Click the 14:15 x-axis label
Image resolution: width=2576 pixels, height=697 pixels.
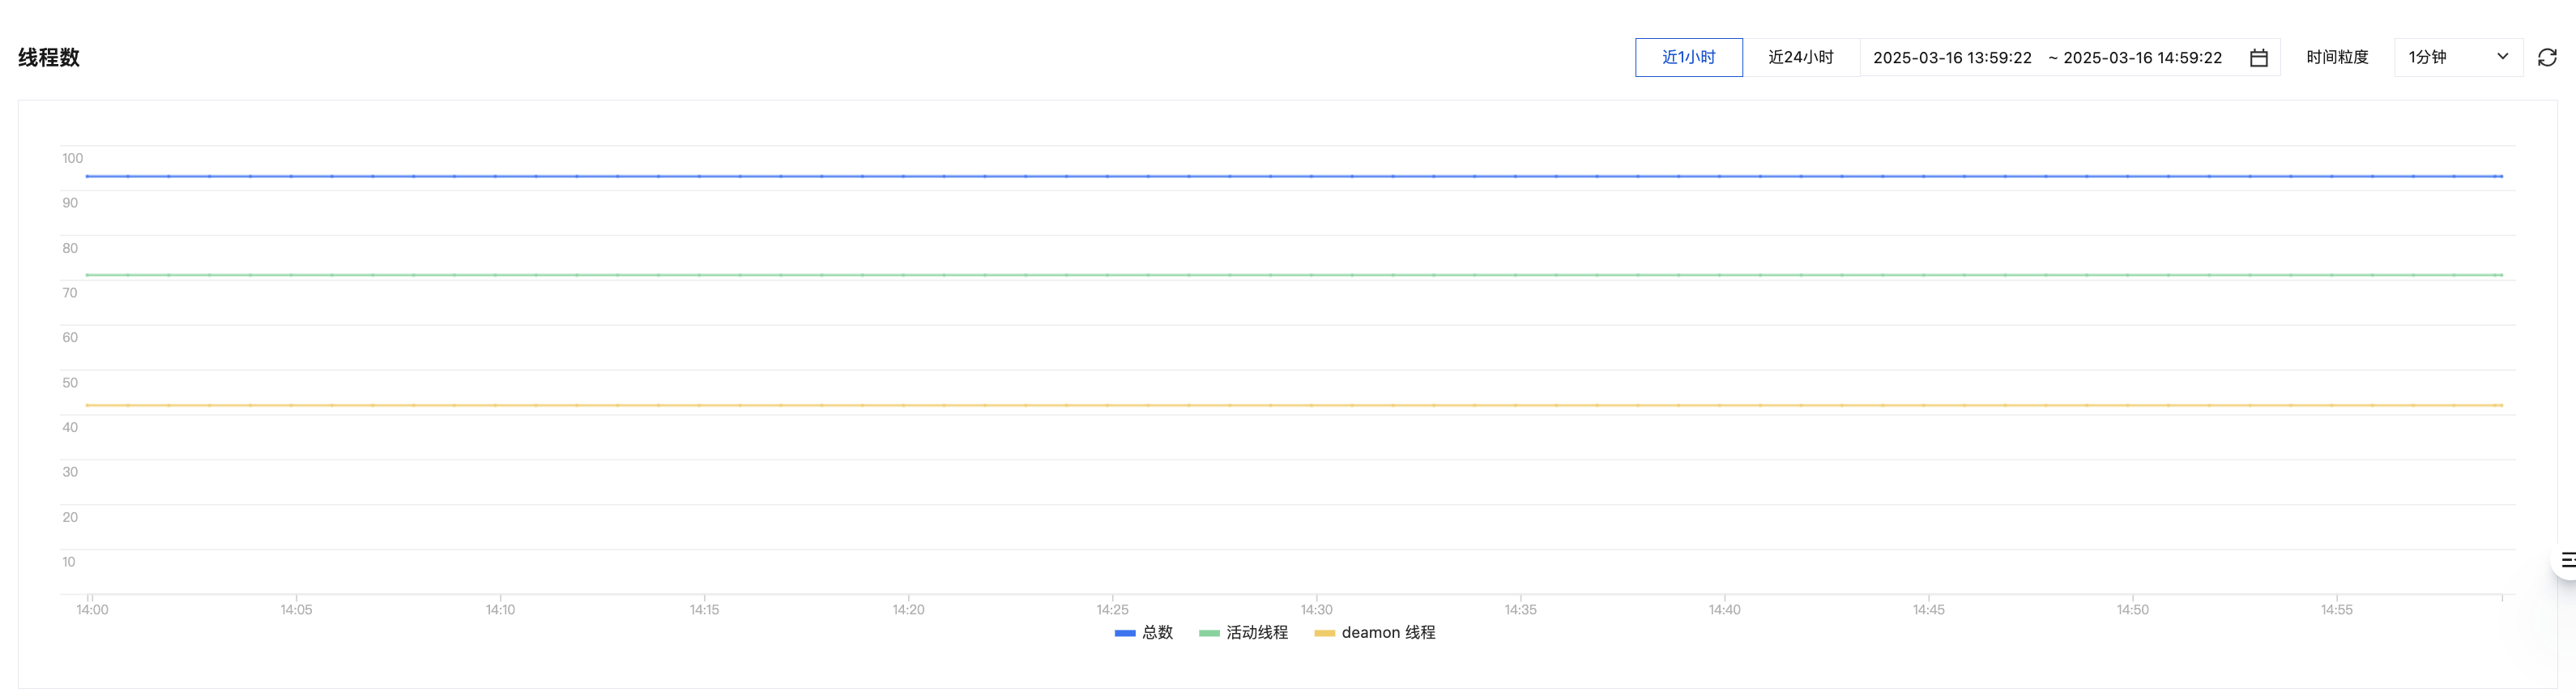(x=704, y=609)
